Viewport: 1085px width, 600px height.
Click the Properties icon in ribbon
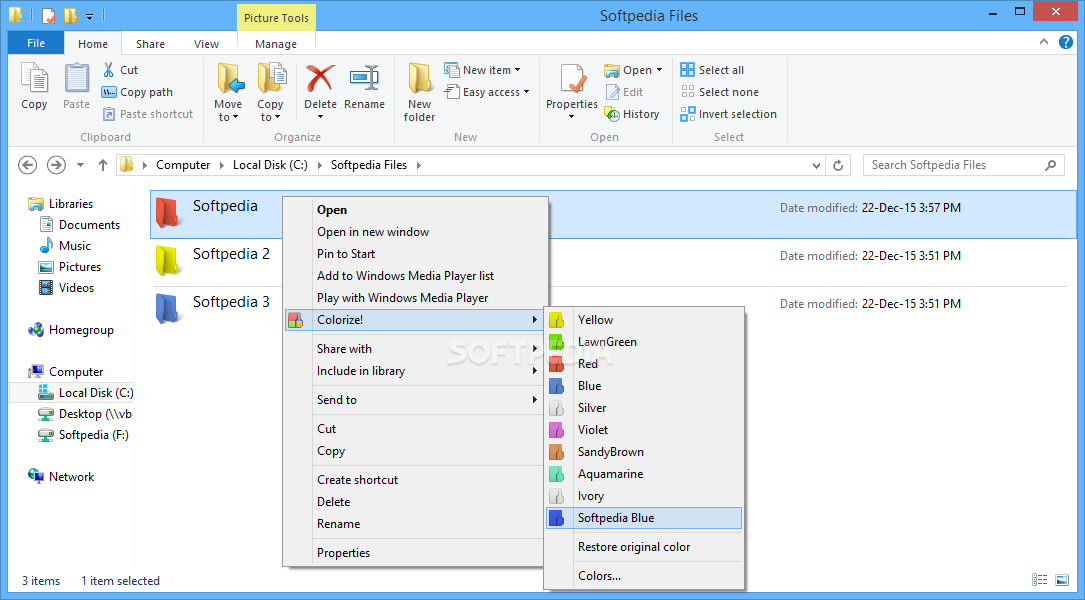pos(572,80)
